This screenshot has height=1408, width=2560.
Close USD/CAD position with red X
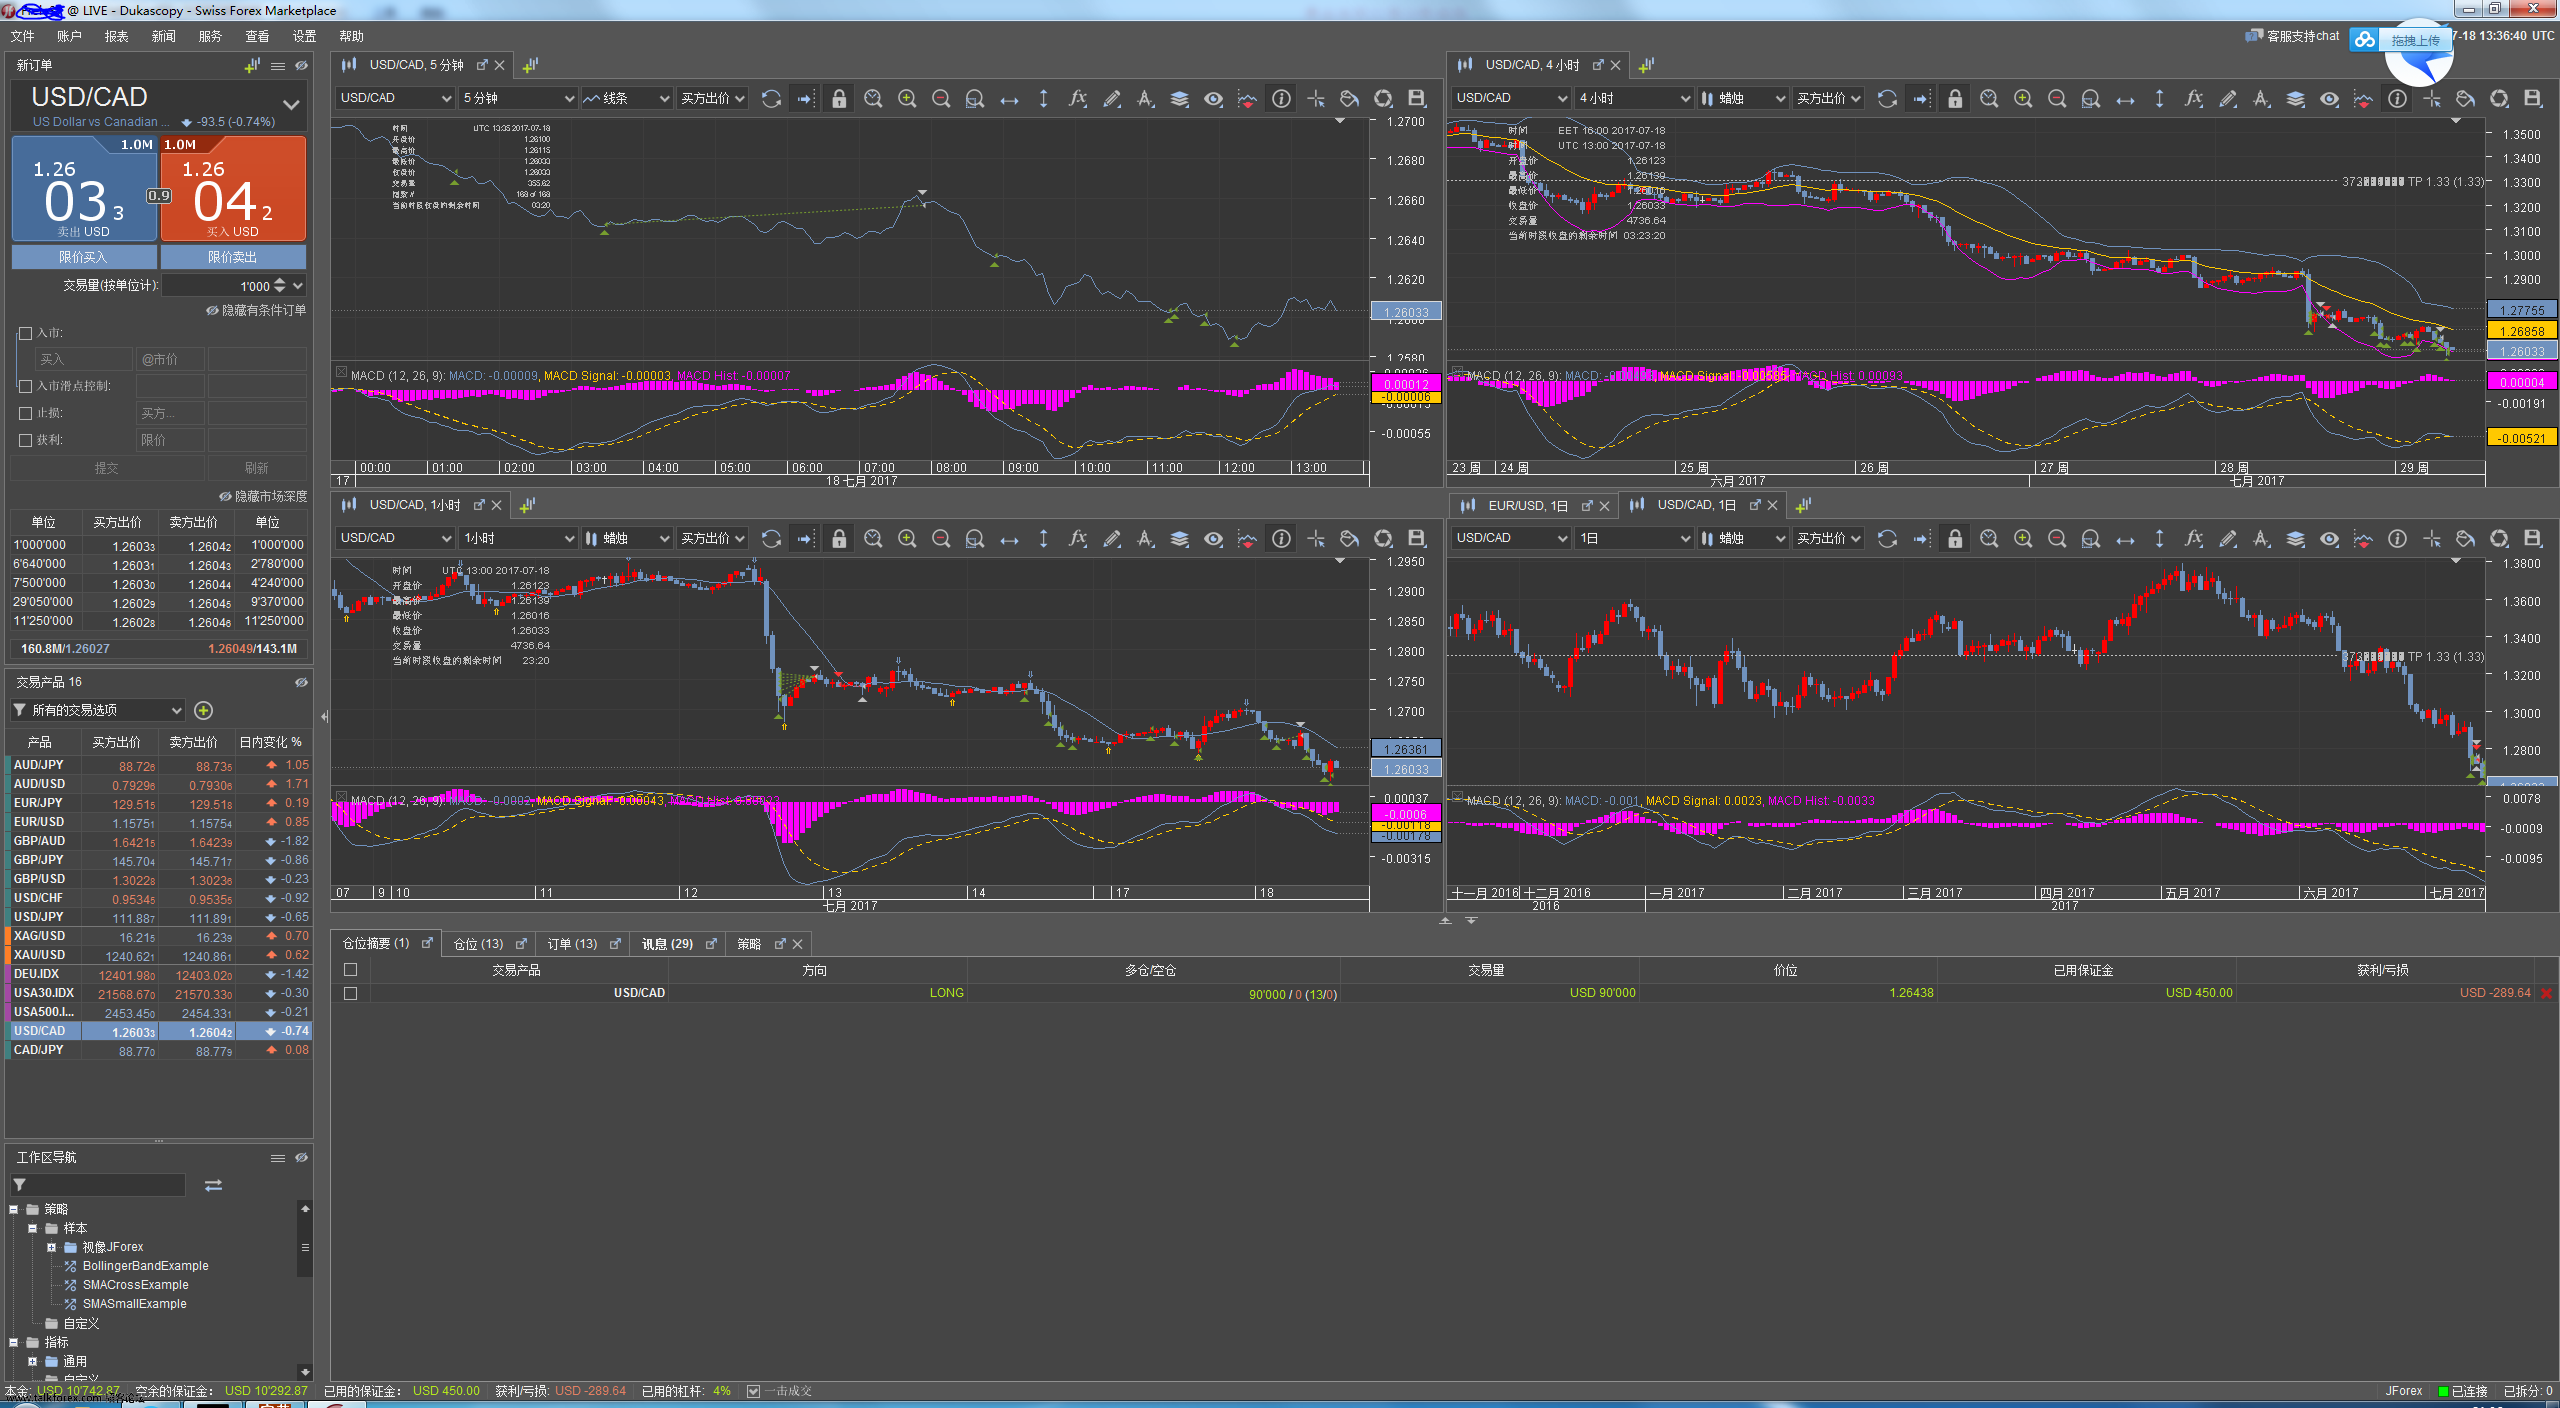(x=2546, y=993)
